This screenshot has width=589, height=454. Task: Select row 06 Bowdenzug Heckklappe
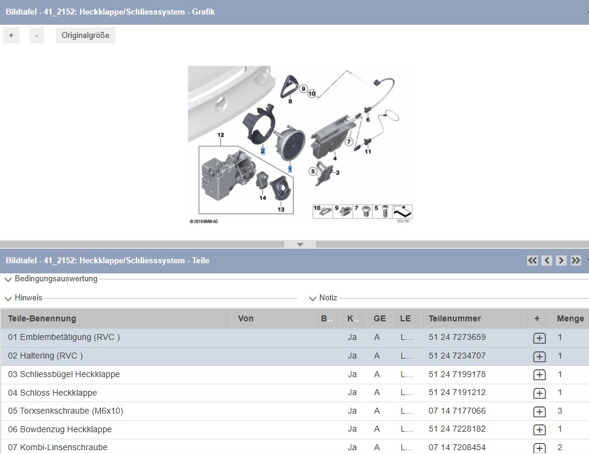click(295, 430)
